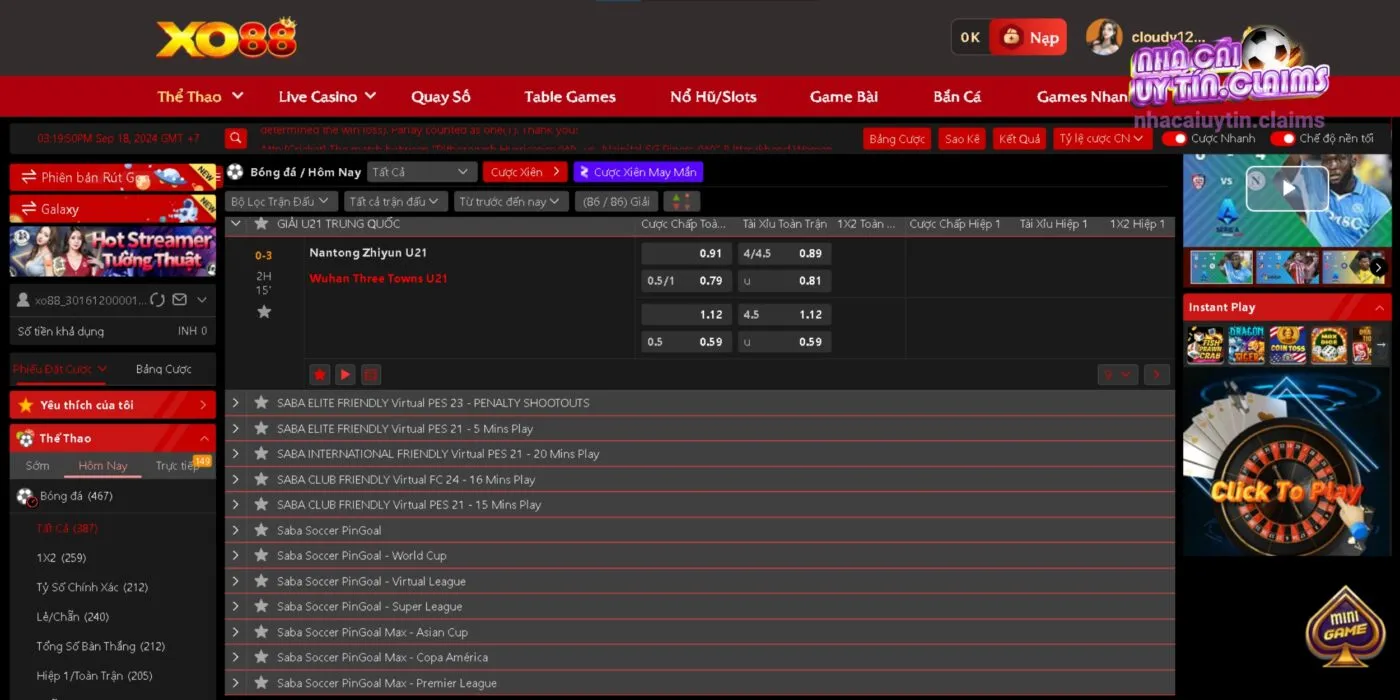Open the Mini Game spade icon
Viewport: 1400px width, 700px height.
pos(1345,628)
